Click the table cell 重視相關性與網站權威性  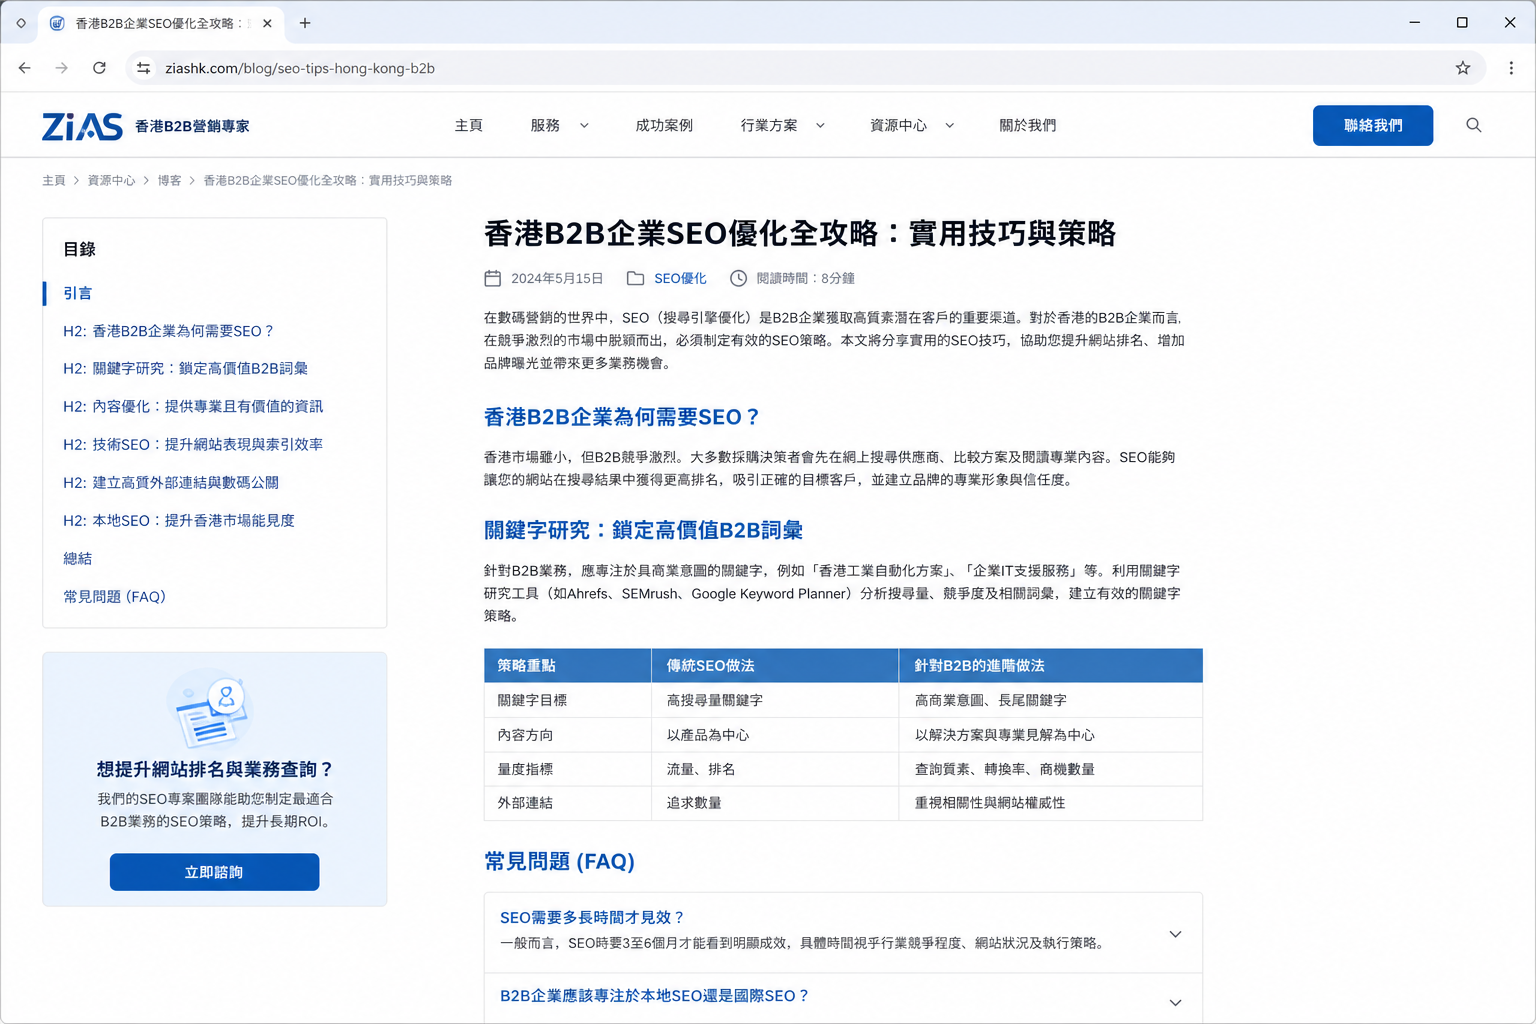pos(1051,803)
